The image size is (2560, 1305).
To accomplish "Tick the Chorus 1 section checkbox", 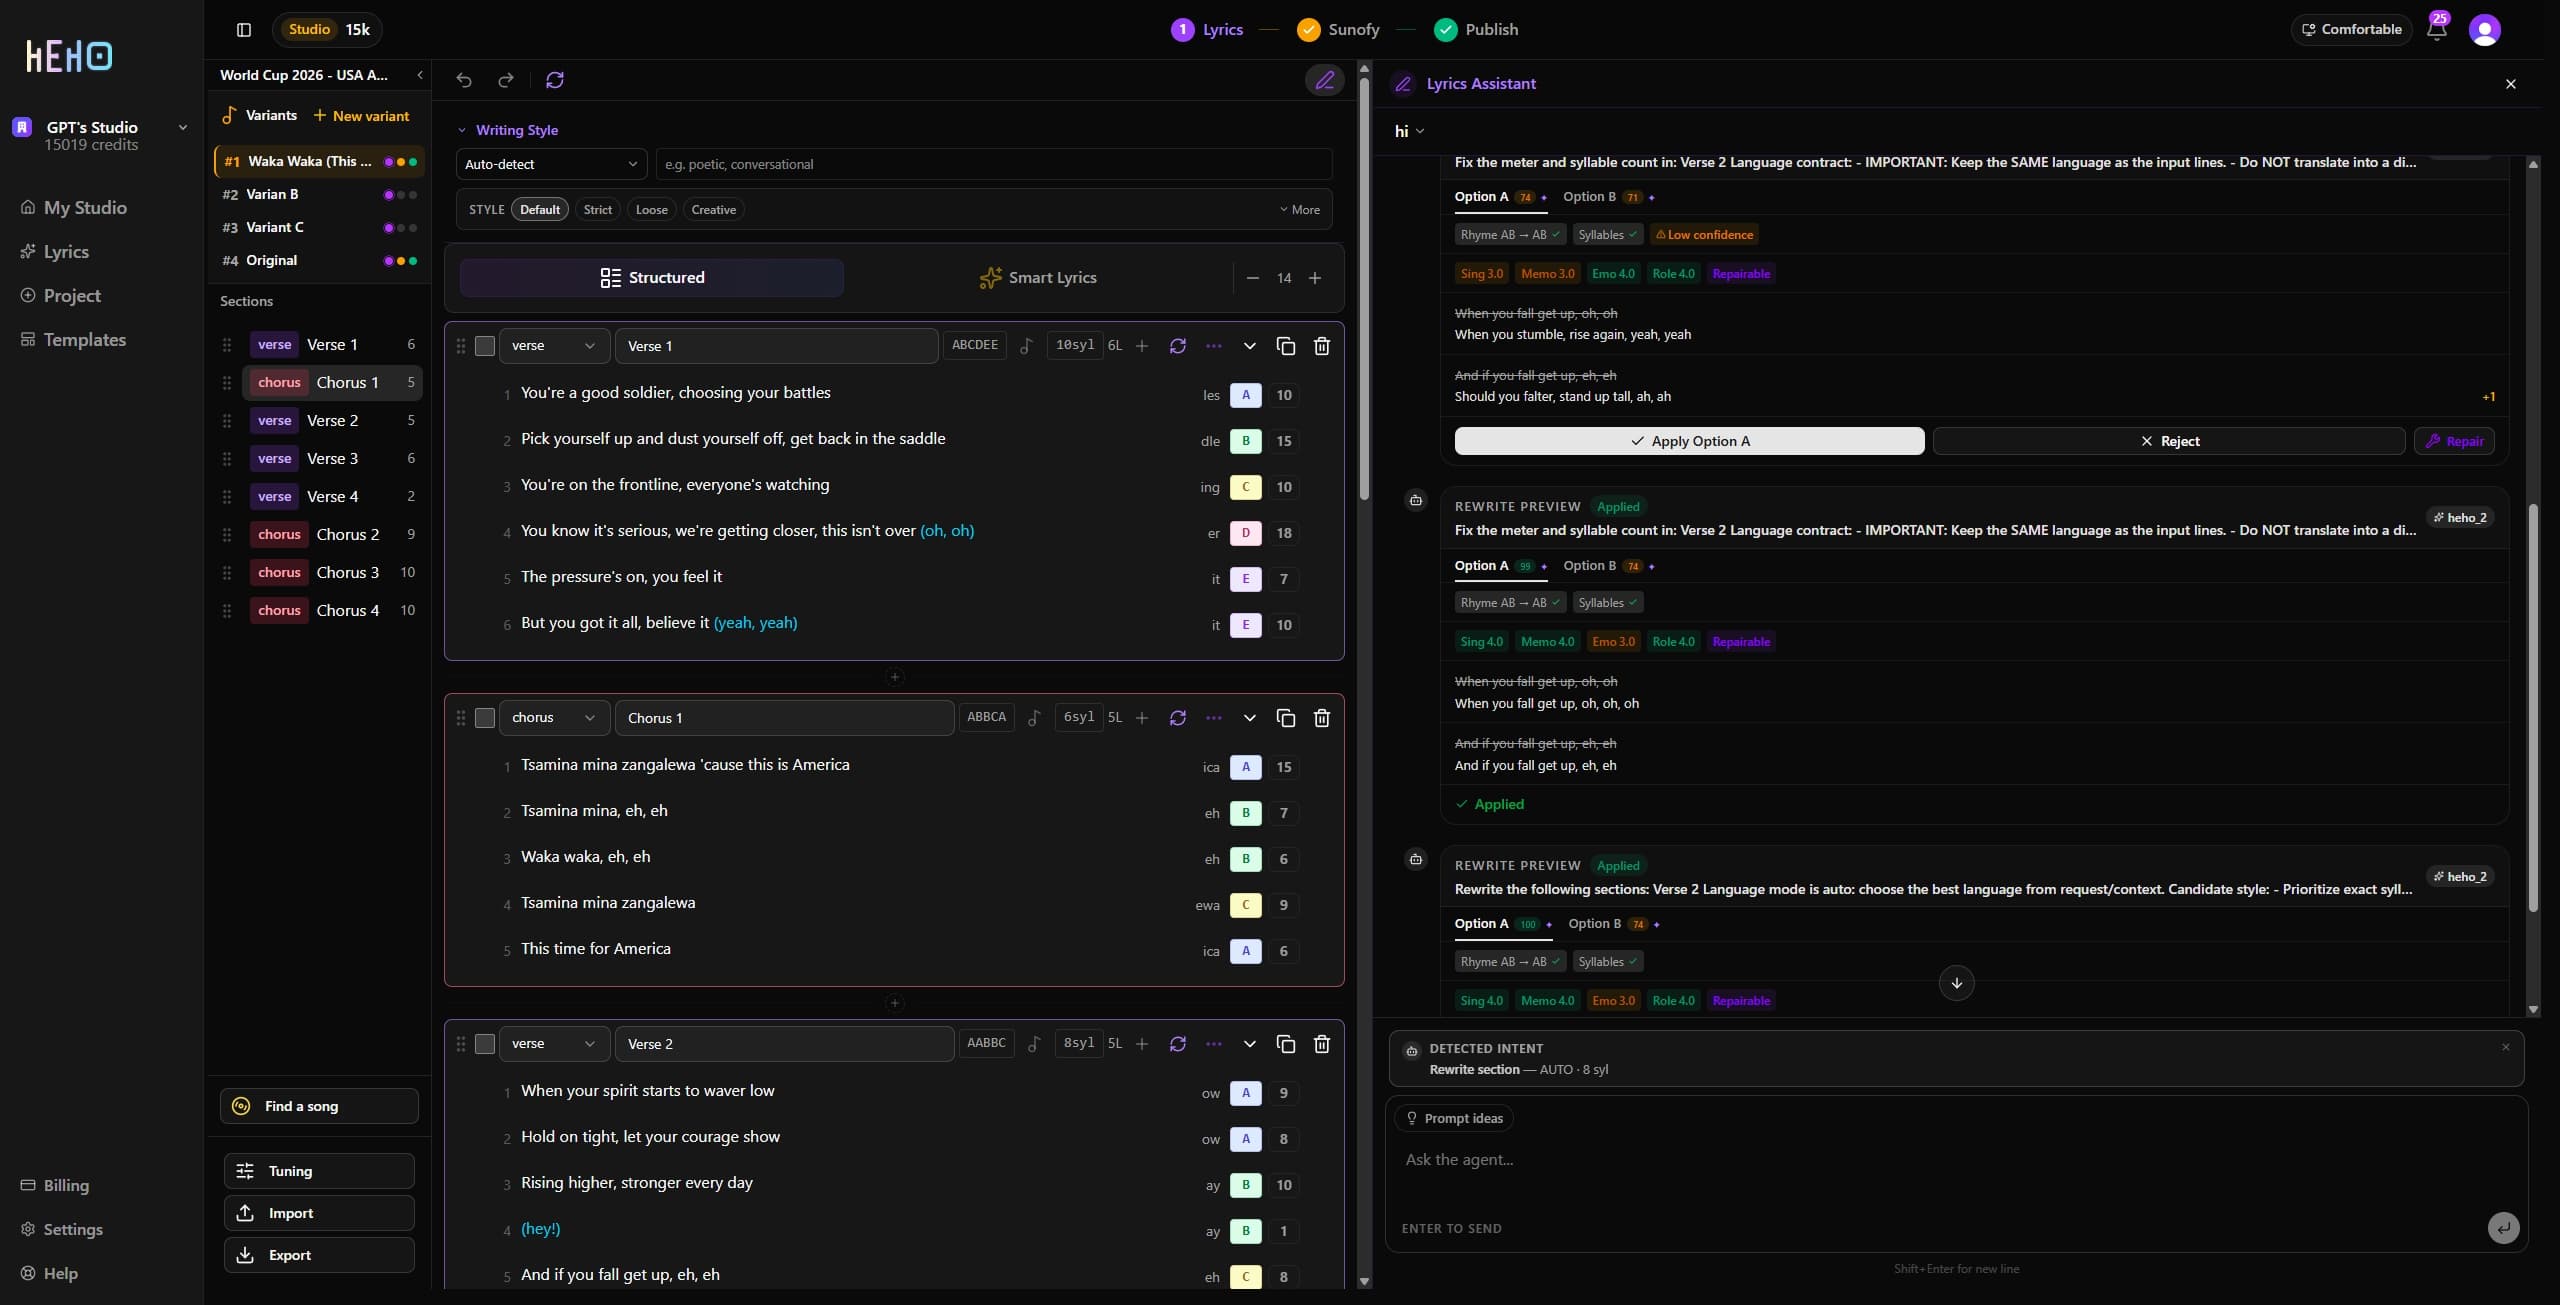I will (x=485, y=718).
